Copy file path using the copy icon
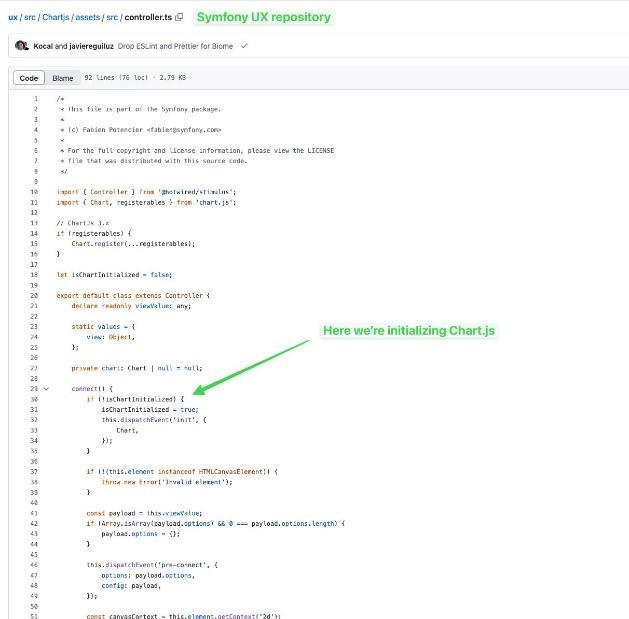629x619 pixels. coord(179,17)
